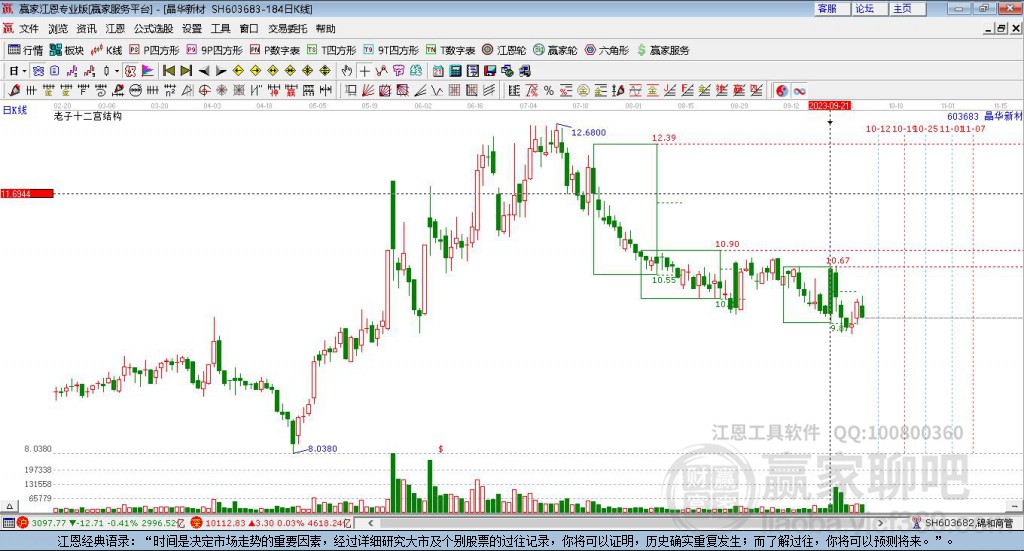Click the 3097.77 index value in status bar

click(x=49, y=523)
